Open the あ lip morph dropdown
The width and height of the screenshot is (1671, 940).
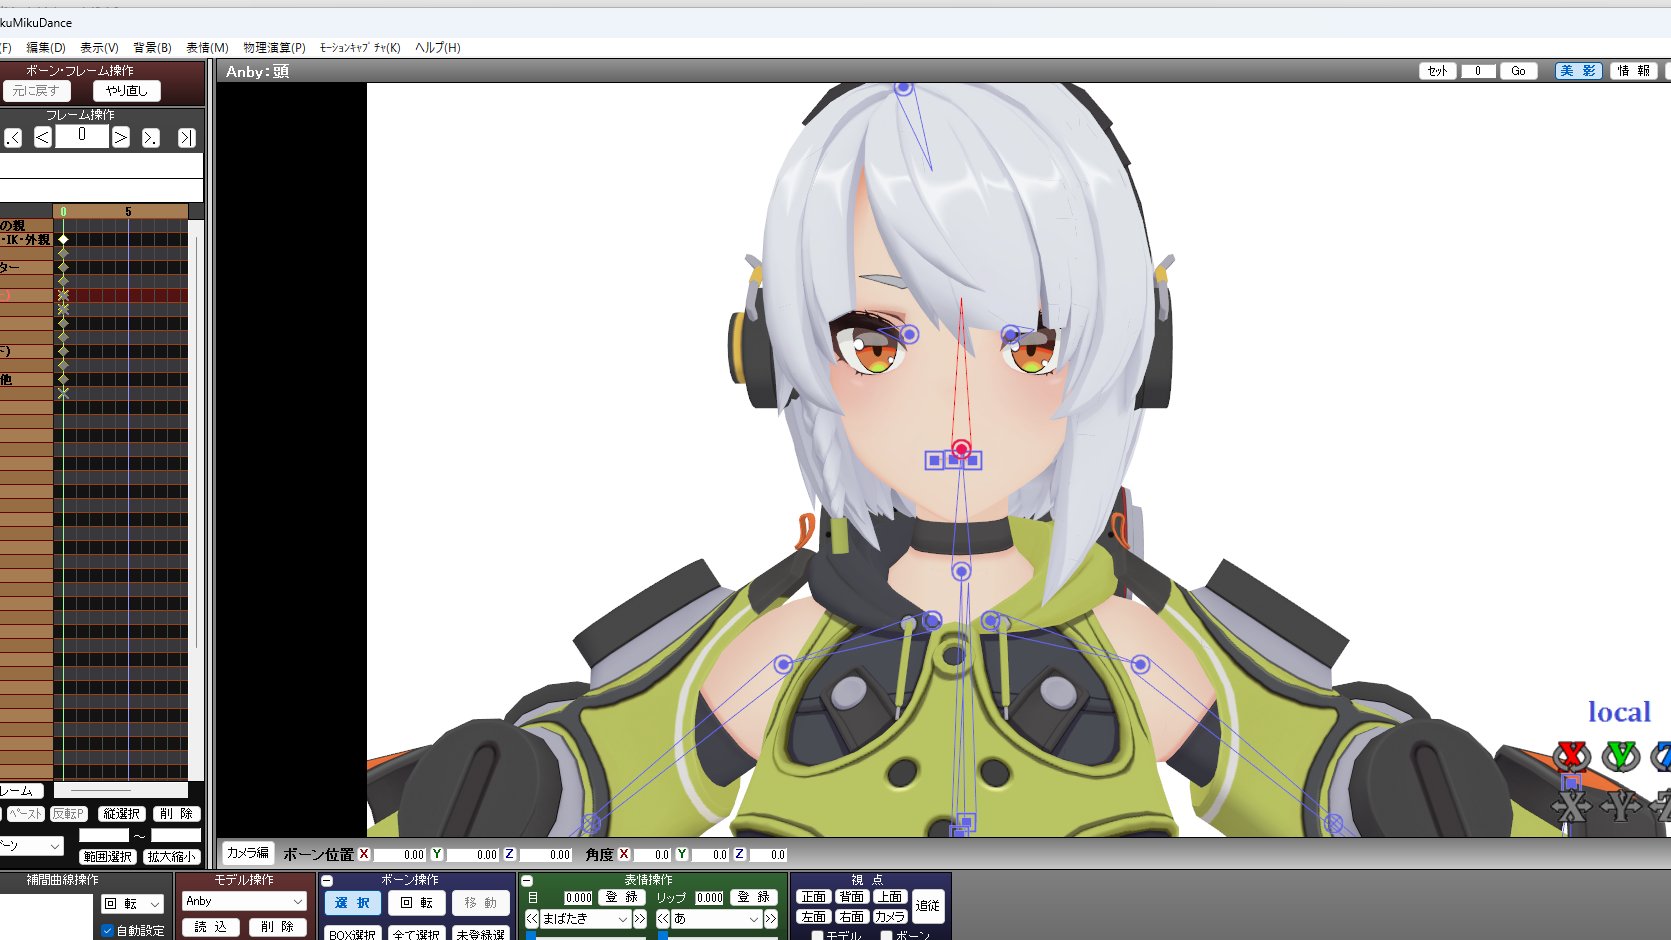(717, 919)
